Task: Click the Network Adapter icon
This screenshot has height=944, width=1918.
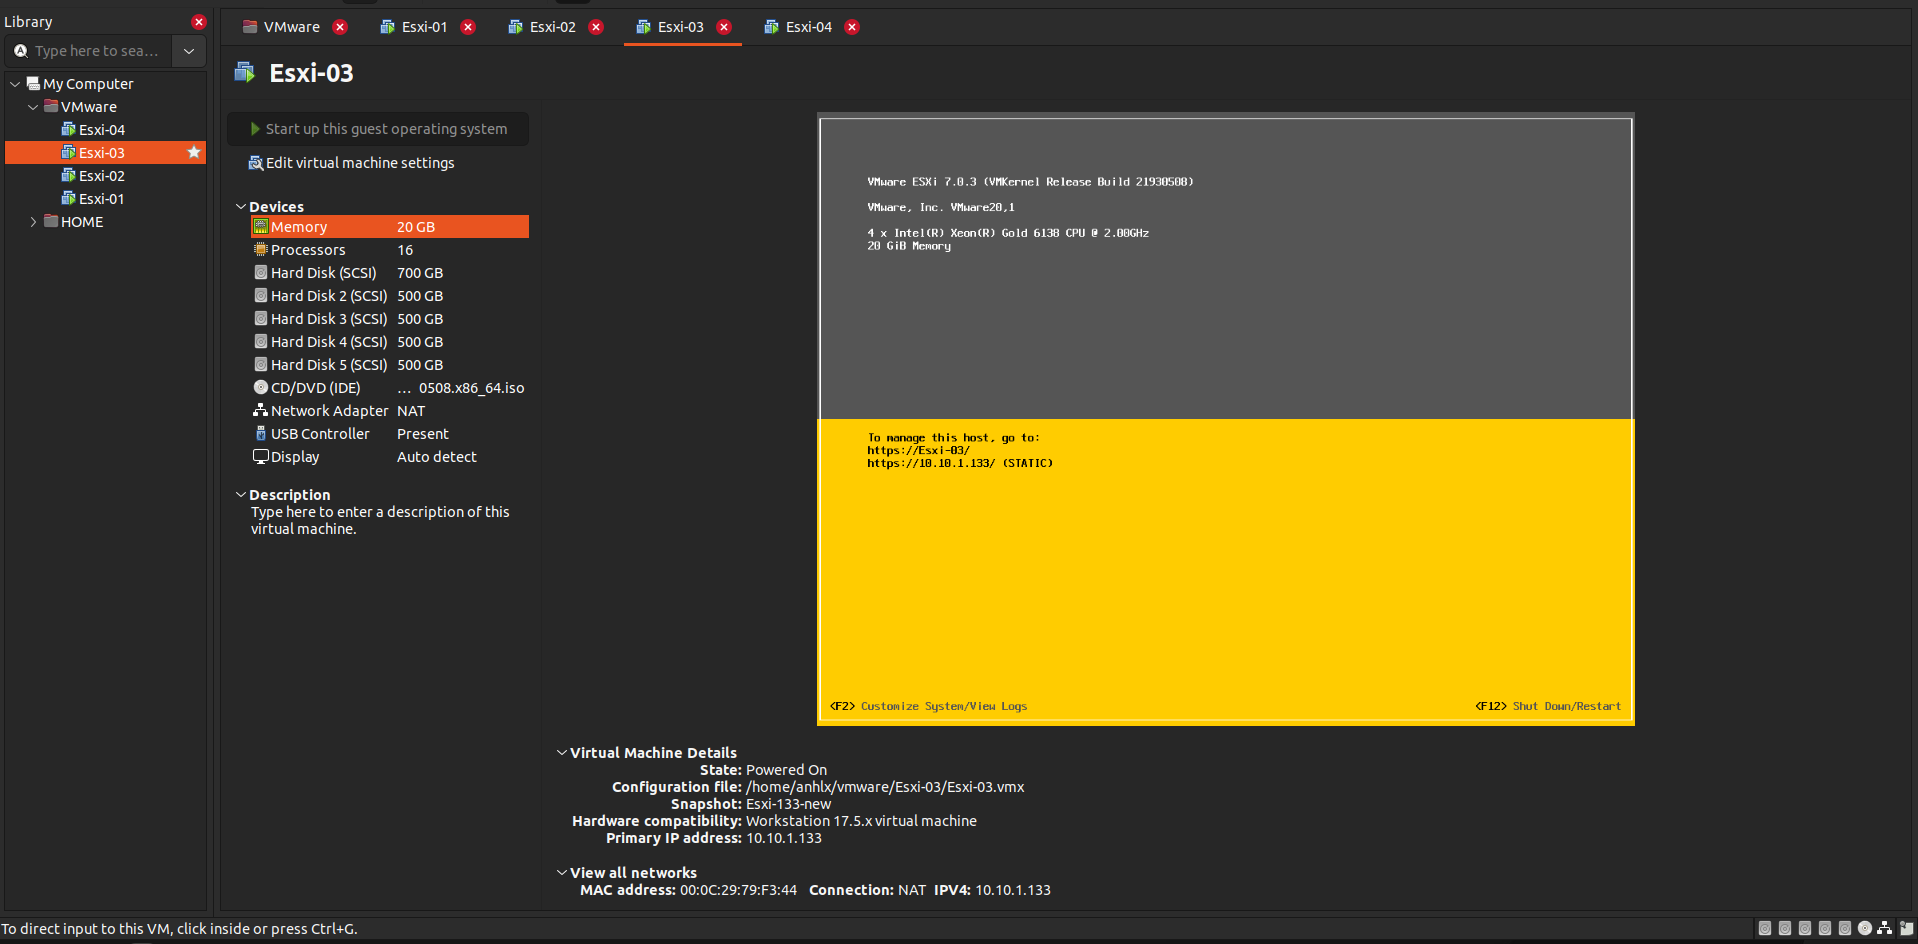Action: pos(260,411)
